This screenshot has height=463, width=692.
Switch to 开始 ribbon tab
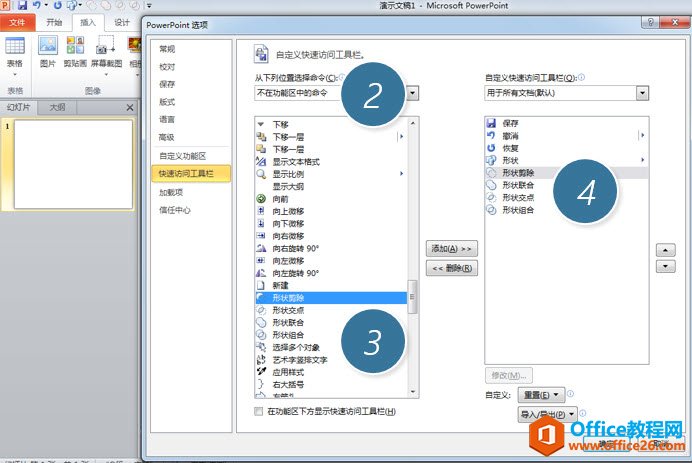click(54, 23)
